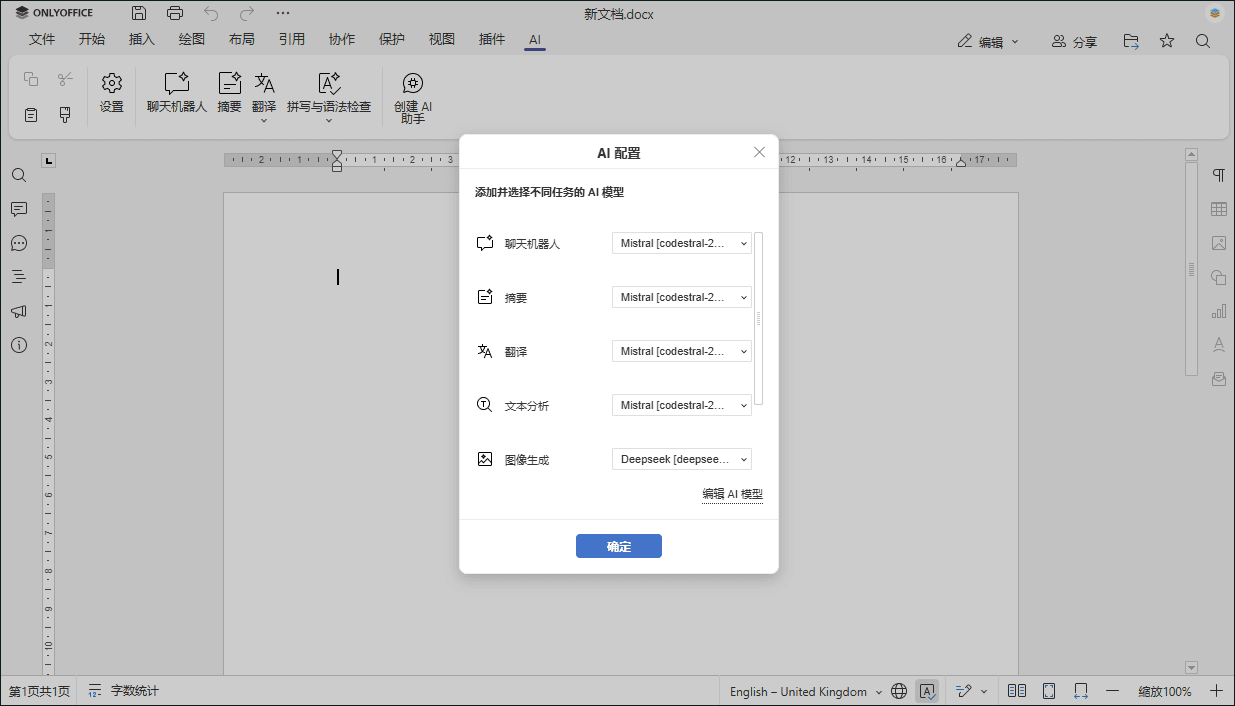Image resolution: width=1235 pixels, height=706 pixels.
Task: Select the 创建 AI 助手 tool
Action: click(x=412, y=95)
